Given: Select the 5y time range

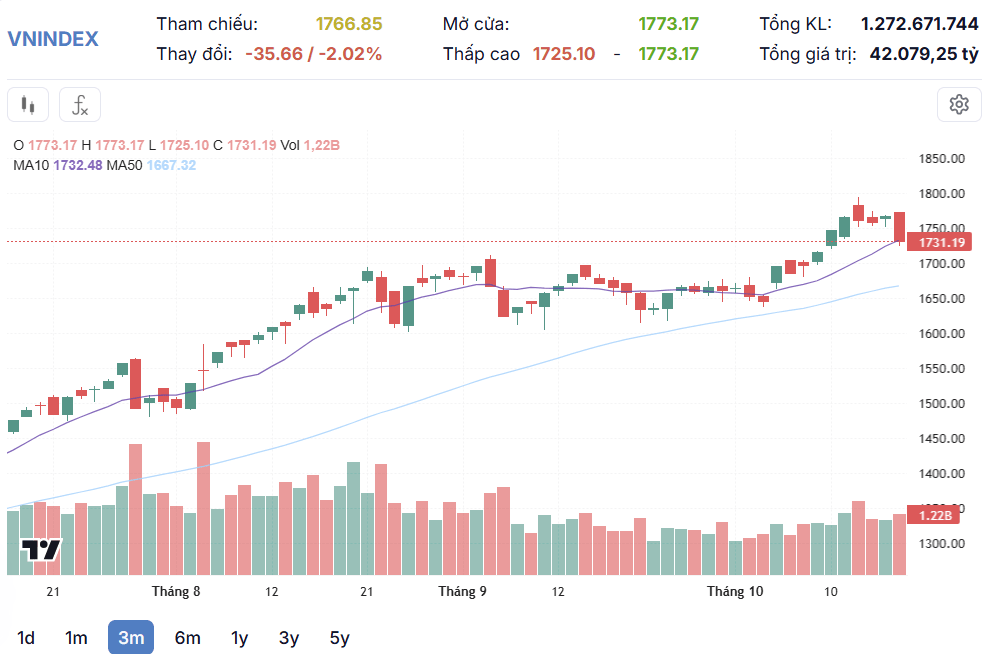Looking at the screenshot, I should click(339, 638).
